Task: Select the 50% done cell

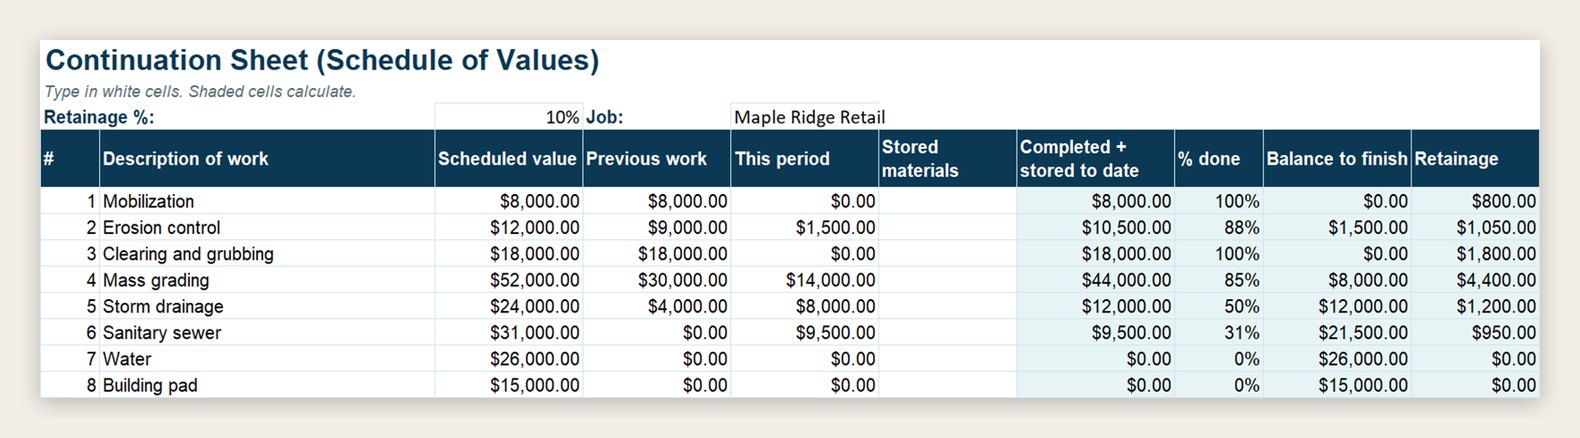Action: (1218, 306)
